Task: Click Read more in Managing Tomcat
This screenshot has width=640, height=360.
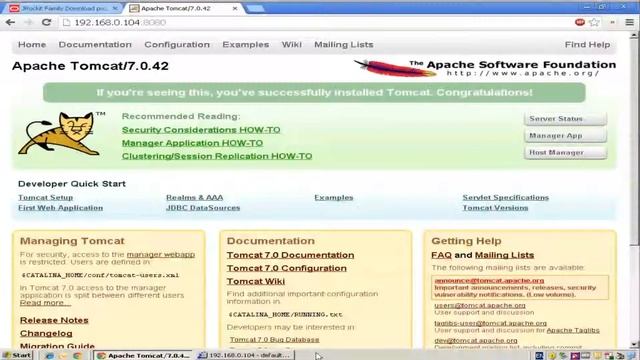Action: pyautogui.click(x=45, y=303)
